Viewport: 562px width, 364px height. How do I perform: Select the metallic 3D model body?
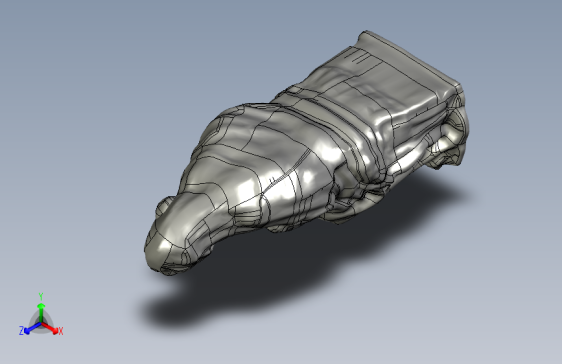(306, 153)
